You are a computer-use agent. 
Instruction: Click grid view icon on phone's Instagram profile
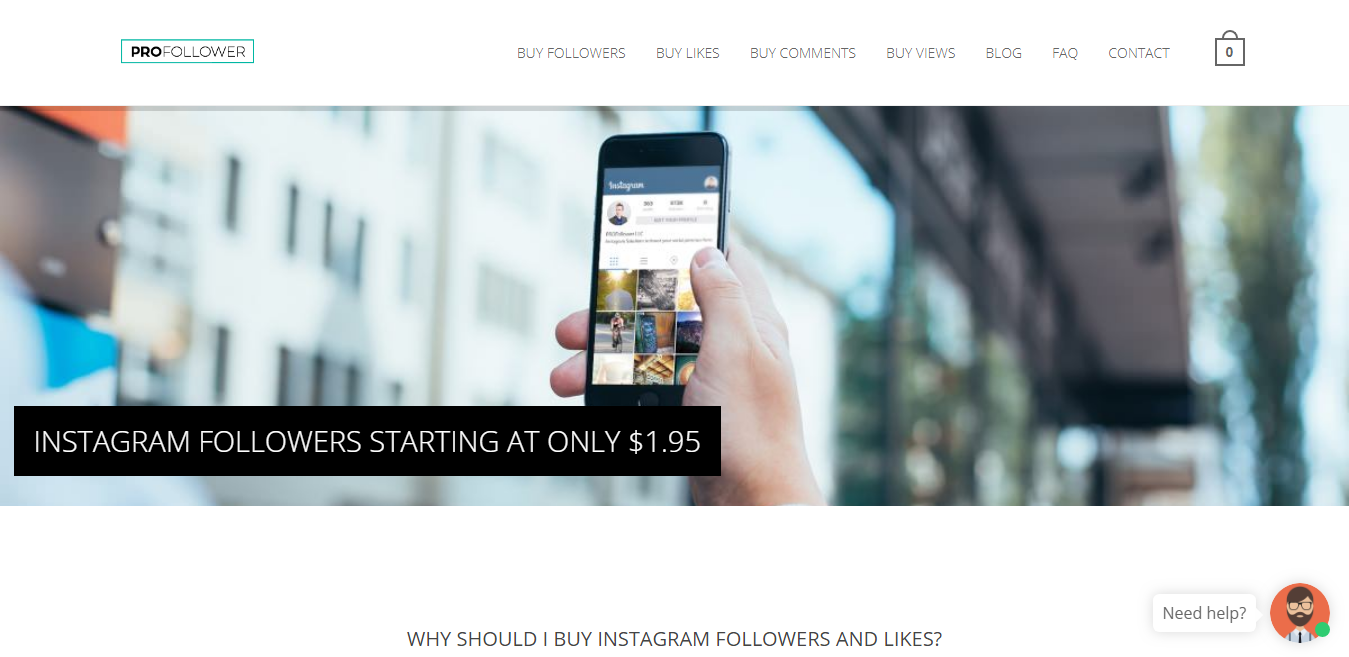point(614,261)
